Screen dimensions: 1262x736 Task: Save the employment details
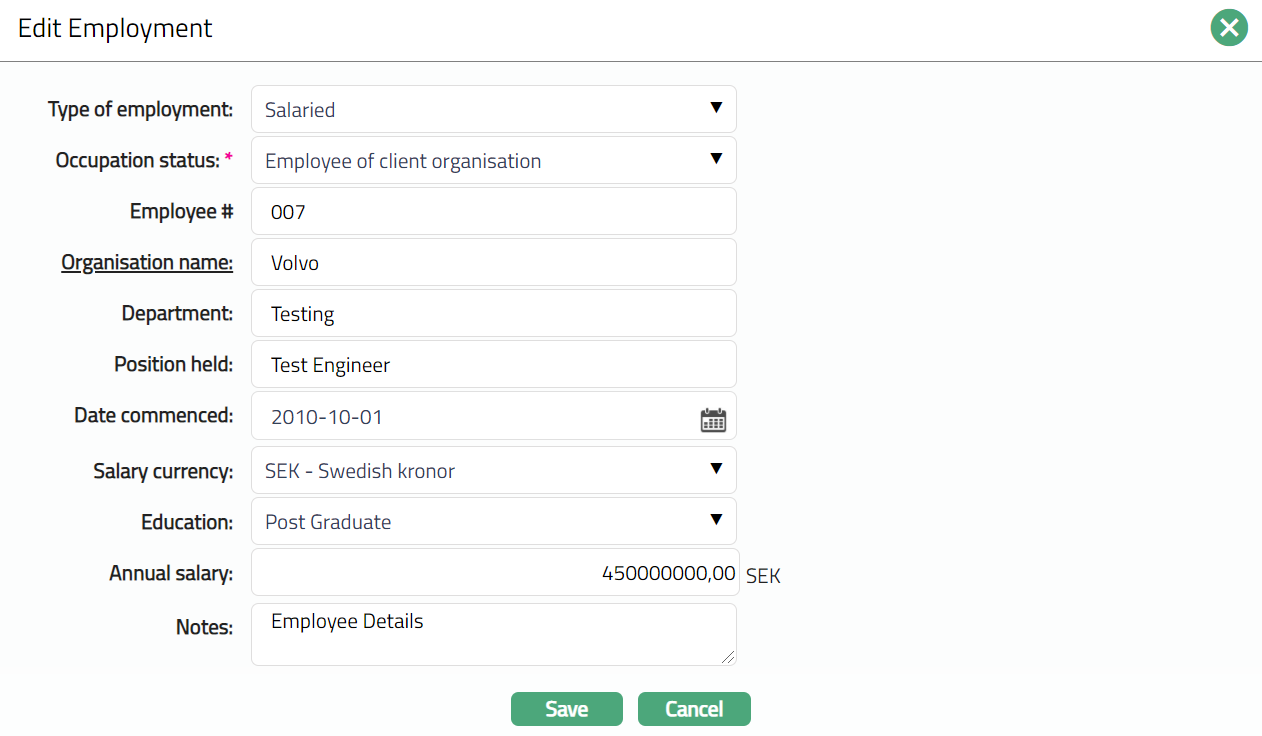tap(566, 709)
